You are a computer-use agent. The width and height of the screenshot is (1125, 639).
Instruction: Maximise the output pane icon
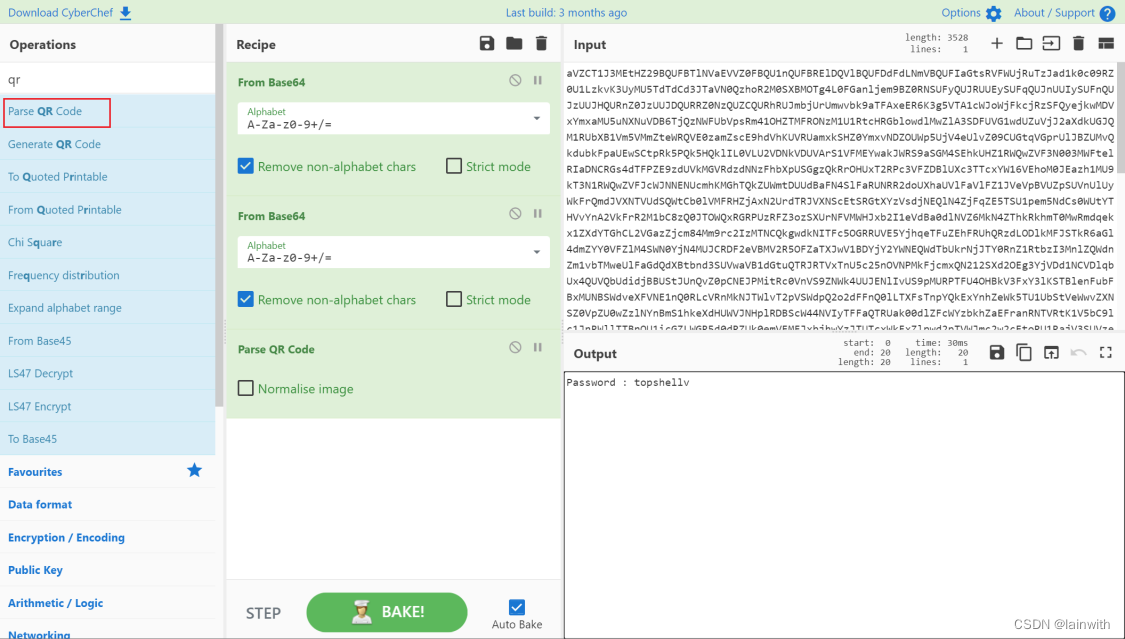click(x=1106, y=352)
